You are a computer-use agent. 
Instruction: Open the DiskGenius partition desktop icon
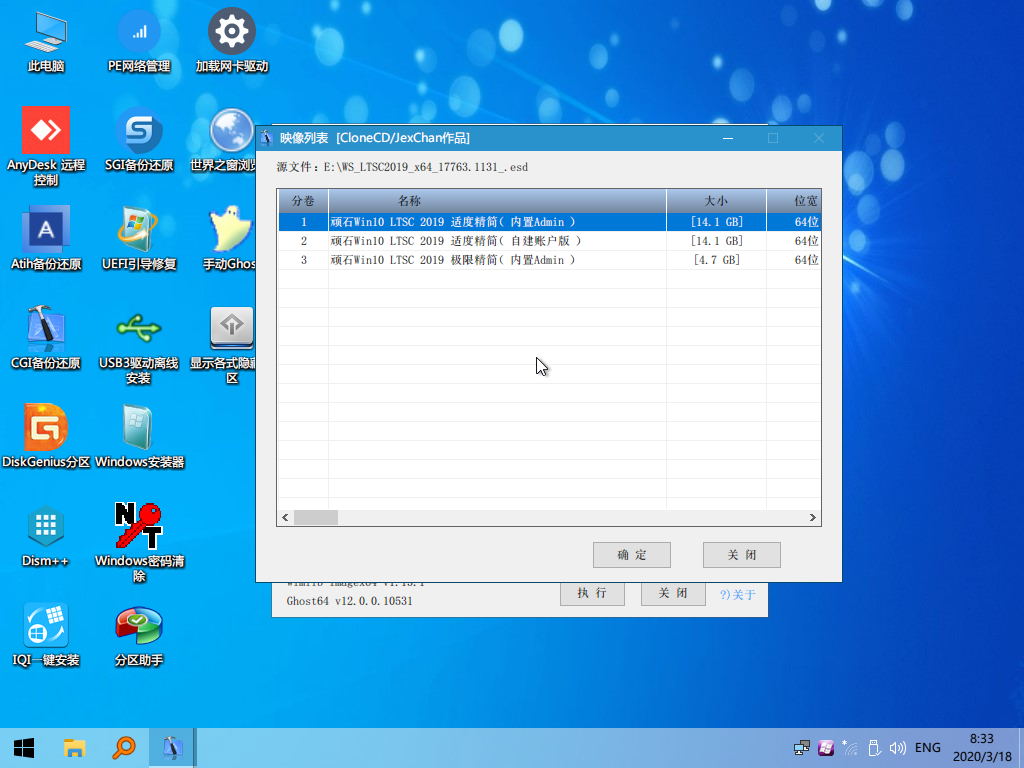point(46,428)
